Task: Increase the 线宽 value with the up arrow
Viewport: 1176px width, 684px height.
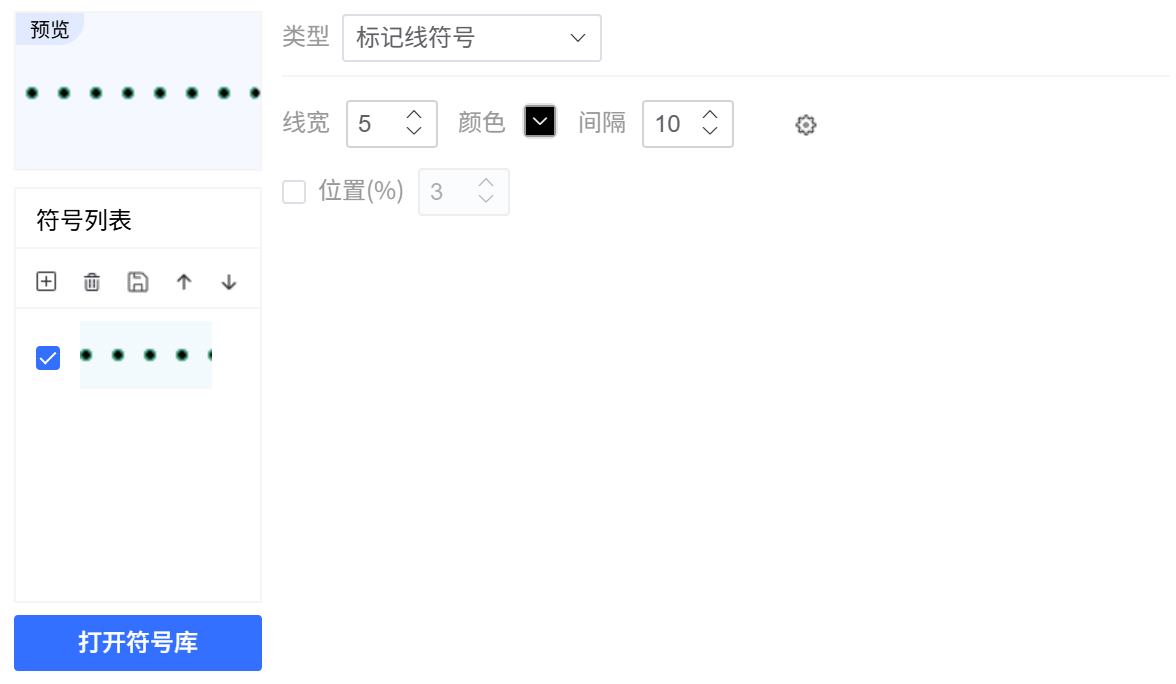Action: (415, 114)
